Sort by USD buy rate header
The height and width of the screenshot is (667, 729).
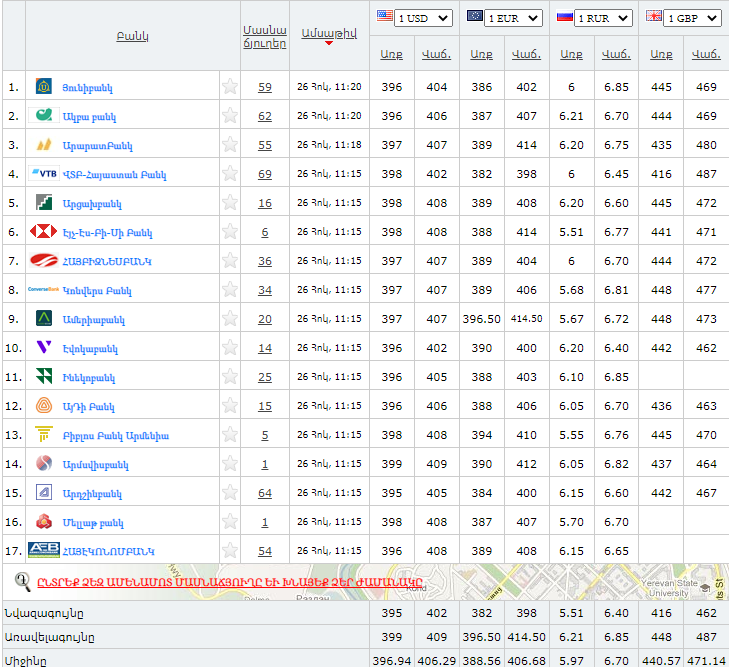coord(391,54)
